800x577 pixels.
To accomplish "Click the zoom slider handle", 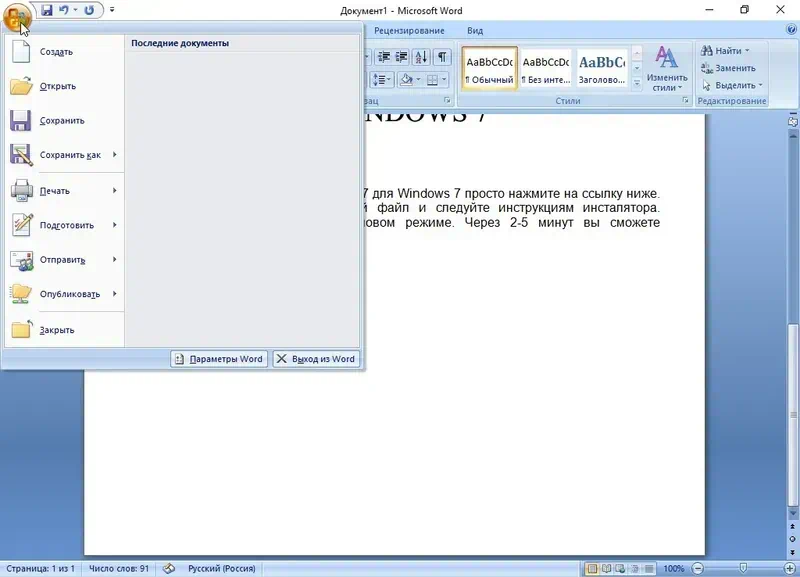I will 743,568.
